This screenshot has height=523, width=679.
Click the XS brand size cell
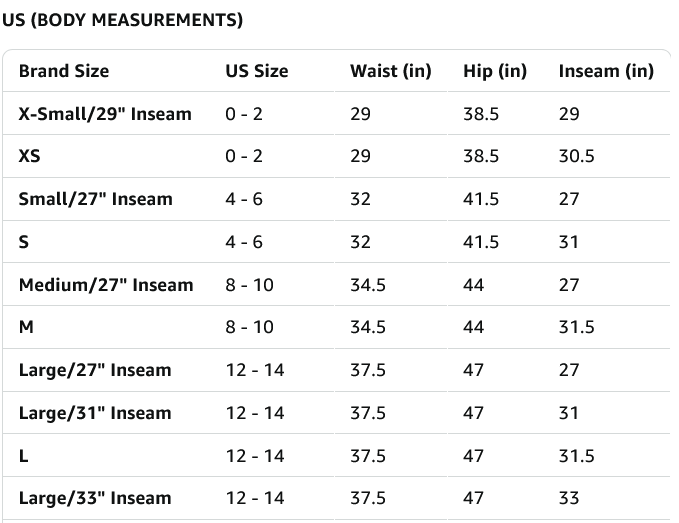click(30, 157)
